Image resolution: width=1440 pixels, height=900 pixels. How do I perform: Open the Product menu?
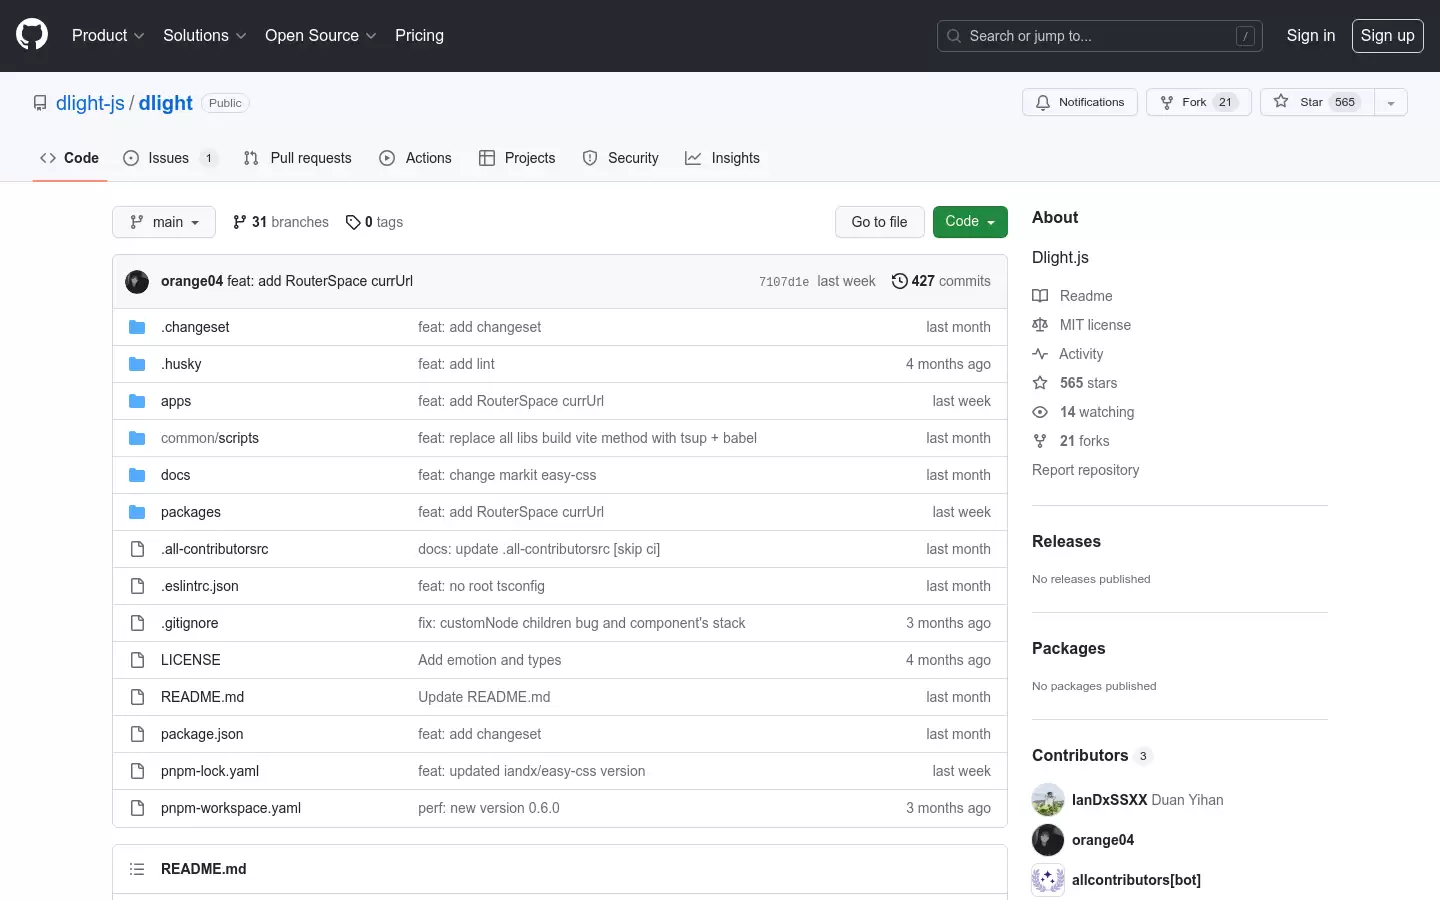coord(108,35)
